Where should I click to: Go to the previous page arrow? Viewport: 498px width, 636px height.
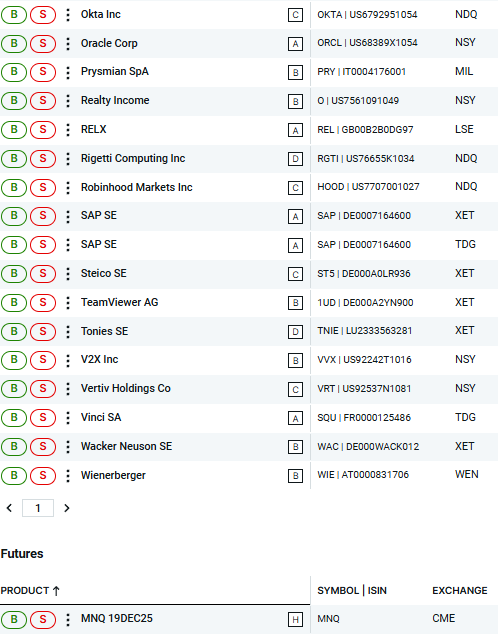point(9,508)
